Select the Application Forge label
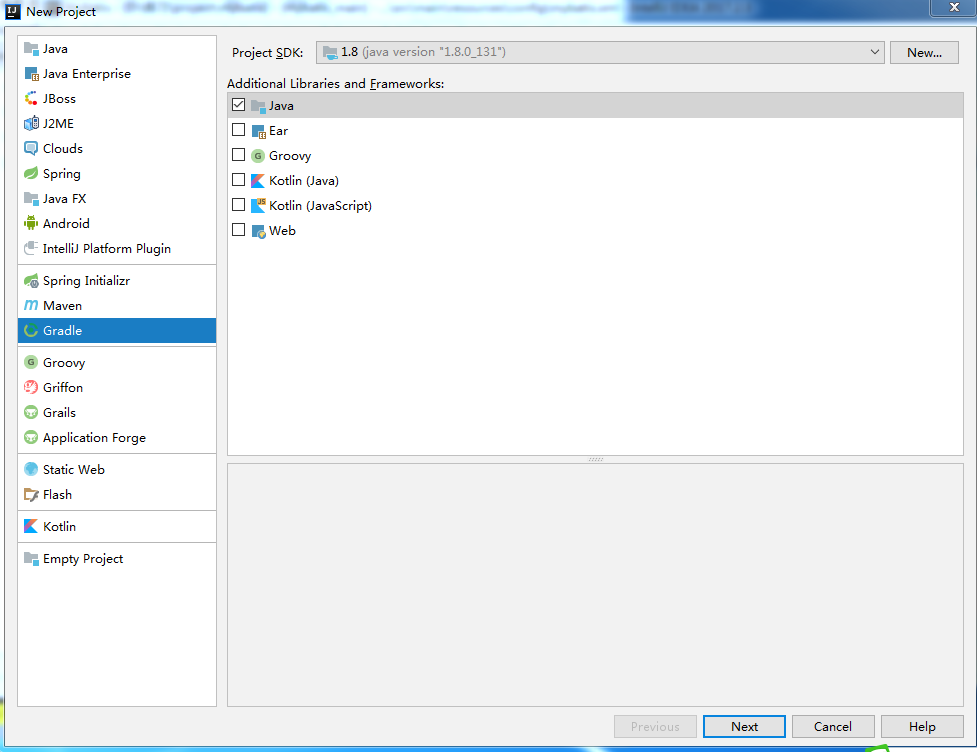The height and width of the screenshot is (752, 977). coord(94,437)
